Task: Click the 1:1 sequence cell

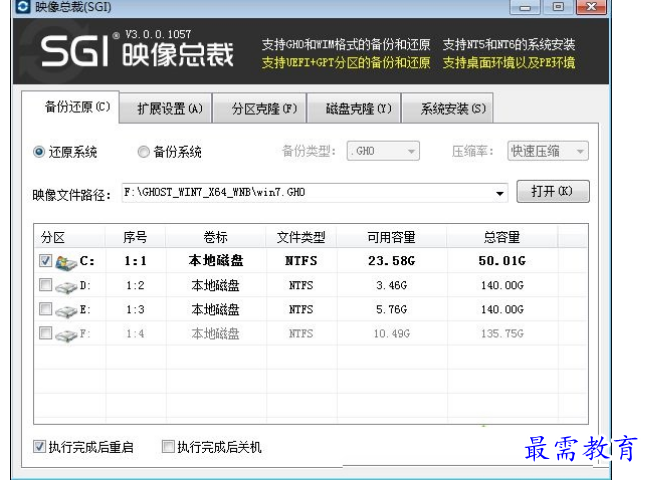Action: (136, 261)
